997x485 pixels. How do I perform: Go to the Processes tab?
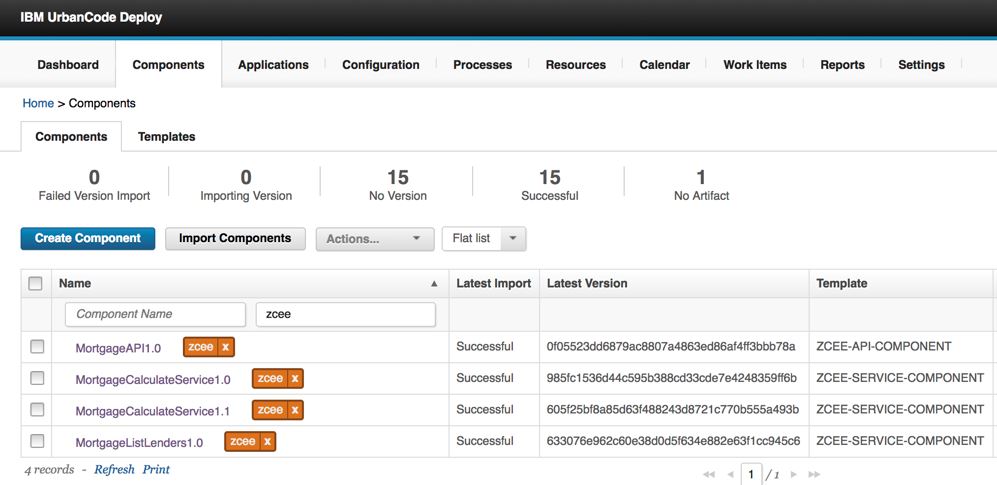point(483,65)
